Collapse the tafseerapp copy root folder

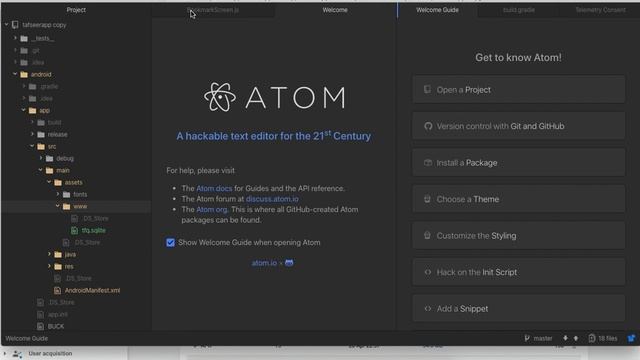6,24
